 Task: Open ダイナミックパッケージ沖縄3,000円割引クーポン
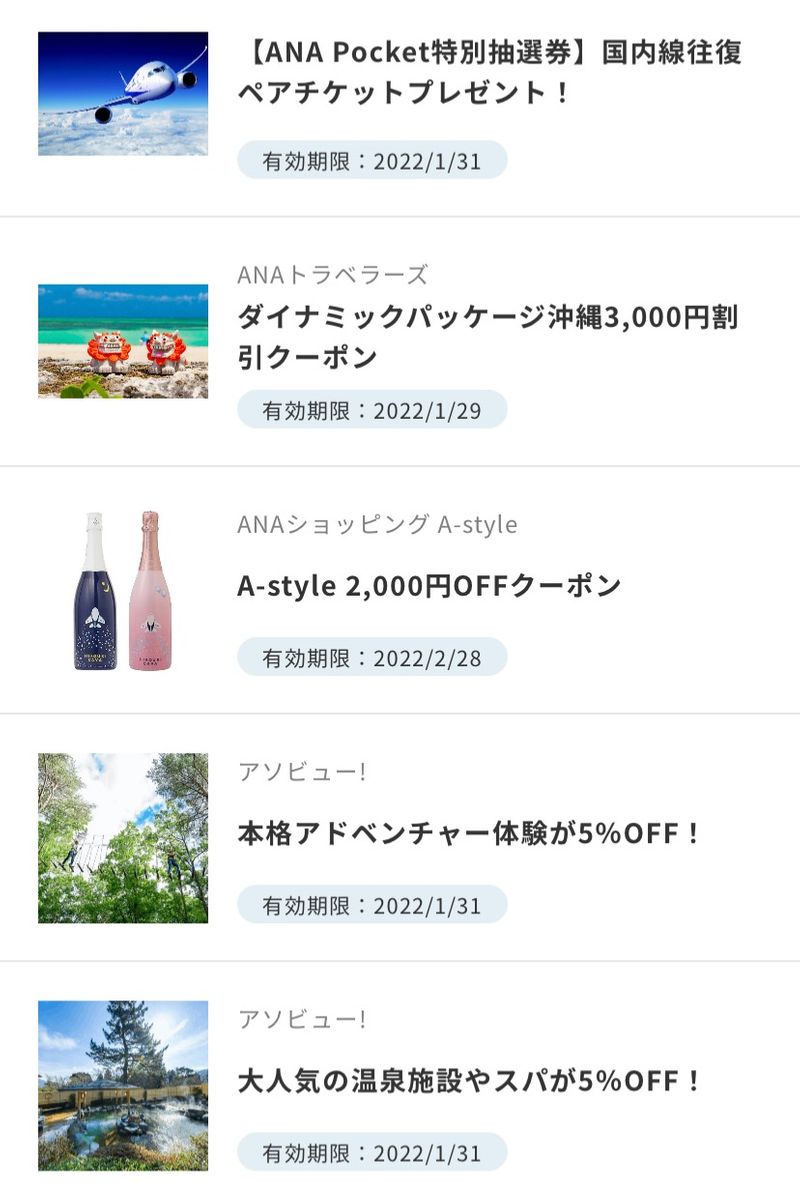tap(488, 337)
